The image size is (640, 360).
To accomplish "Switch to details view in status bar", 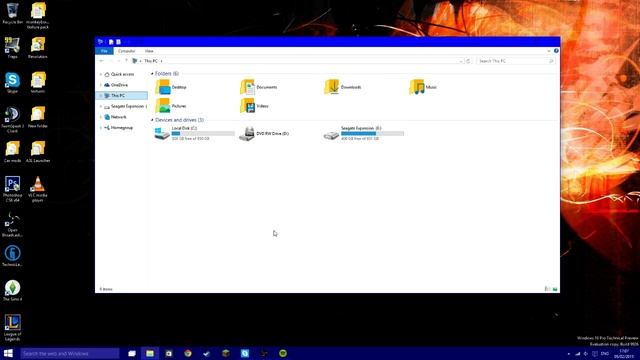I will [x=547, y=289].
